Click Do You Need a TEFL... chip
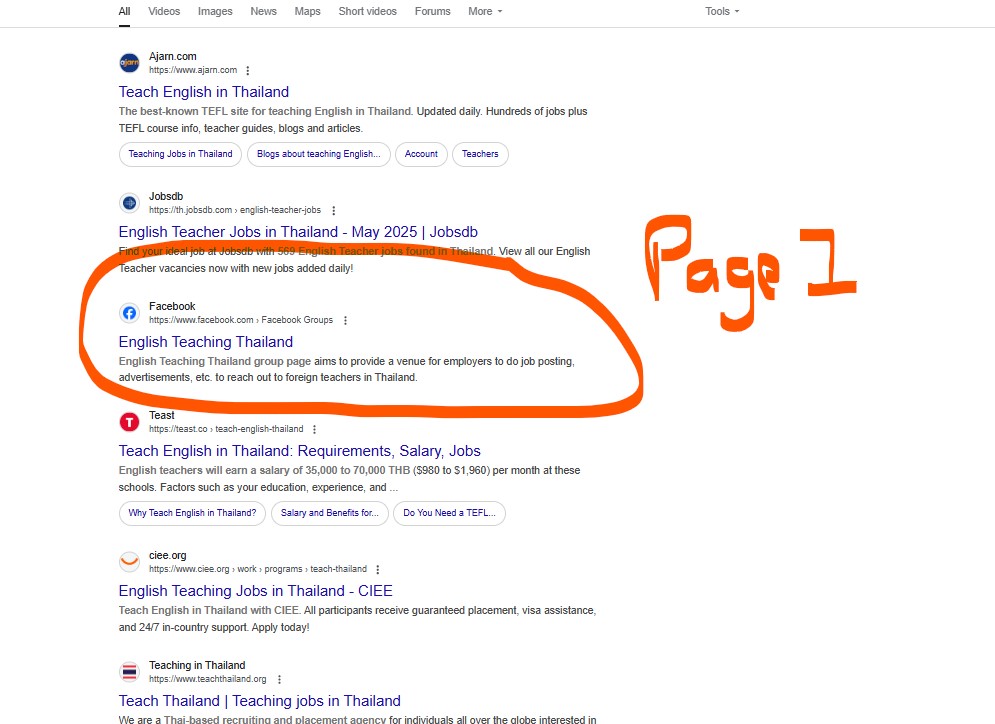This screenshot has width=995, height=724. coord(449,513)
